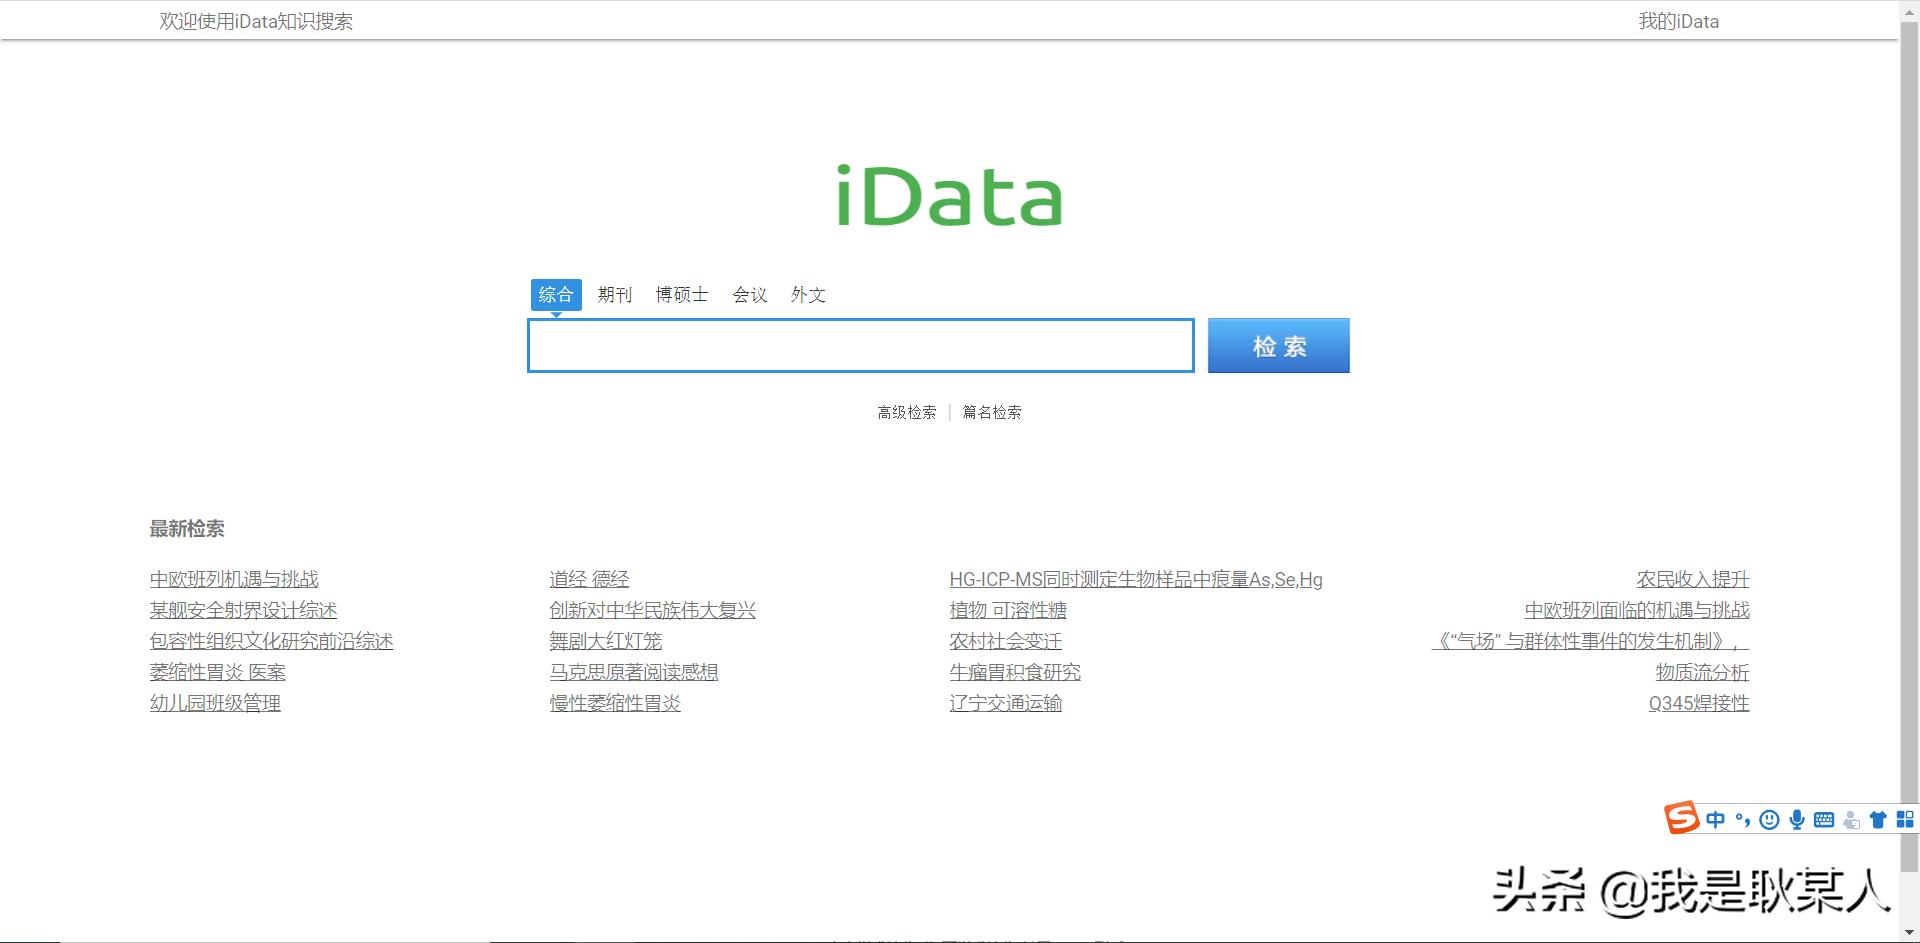Open recent search 舞剧大红灯笼
Image resolution: width=1920 pixels, height=943 pixels.
tap(606, 641)
